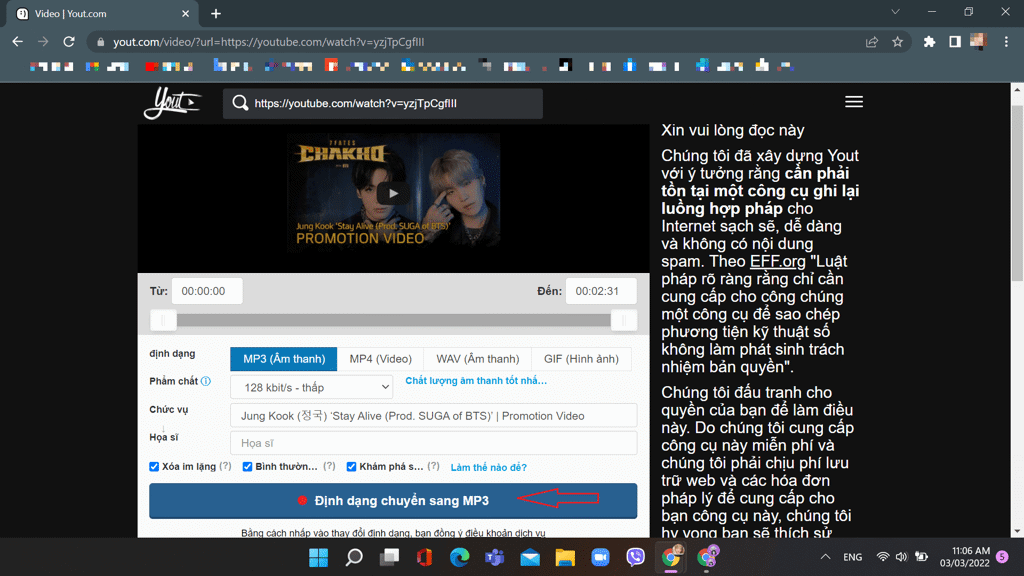This screenshot has width=1024, height=576.
Task: Click the Họa sĩ artist field
Action: coord(434,443)
